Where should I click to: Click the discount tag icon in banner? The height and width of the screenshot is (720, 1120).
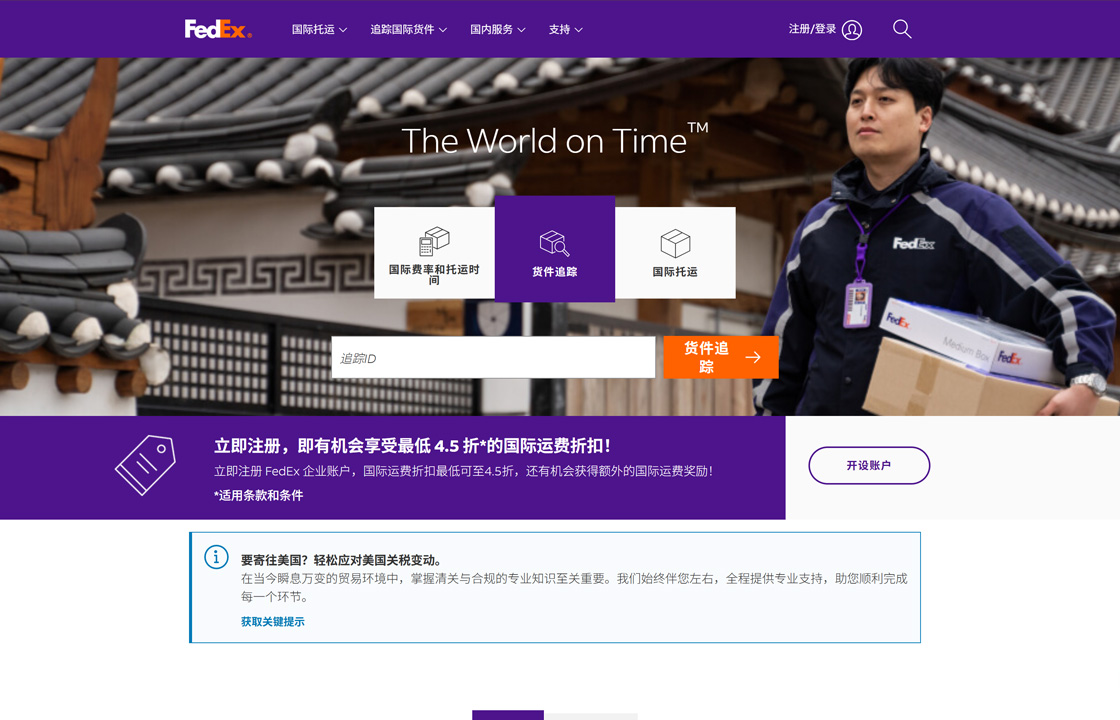coord(146,466)
